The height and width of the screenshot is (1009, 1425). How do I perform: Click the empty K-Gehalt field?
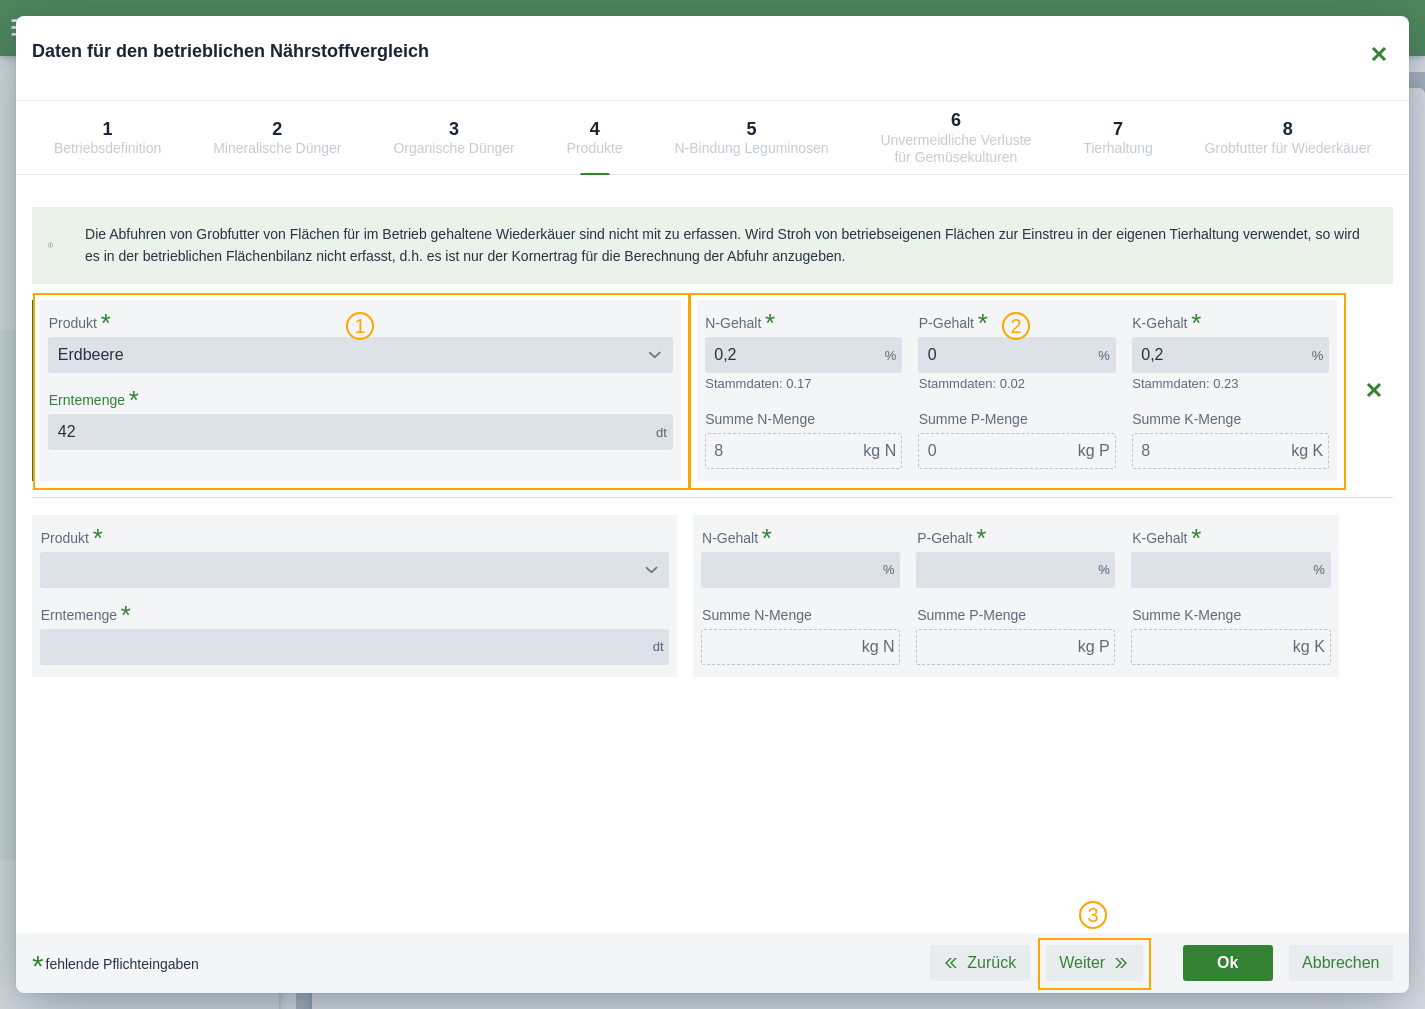1231,570
